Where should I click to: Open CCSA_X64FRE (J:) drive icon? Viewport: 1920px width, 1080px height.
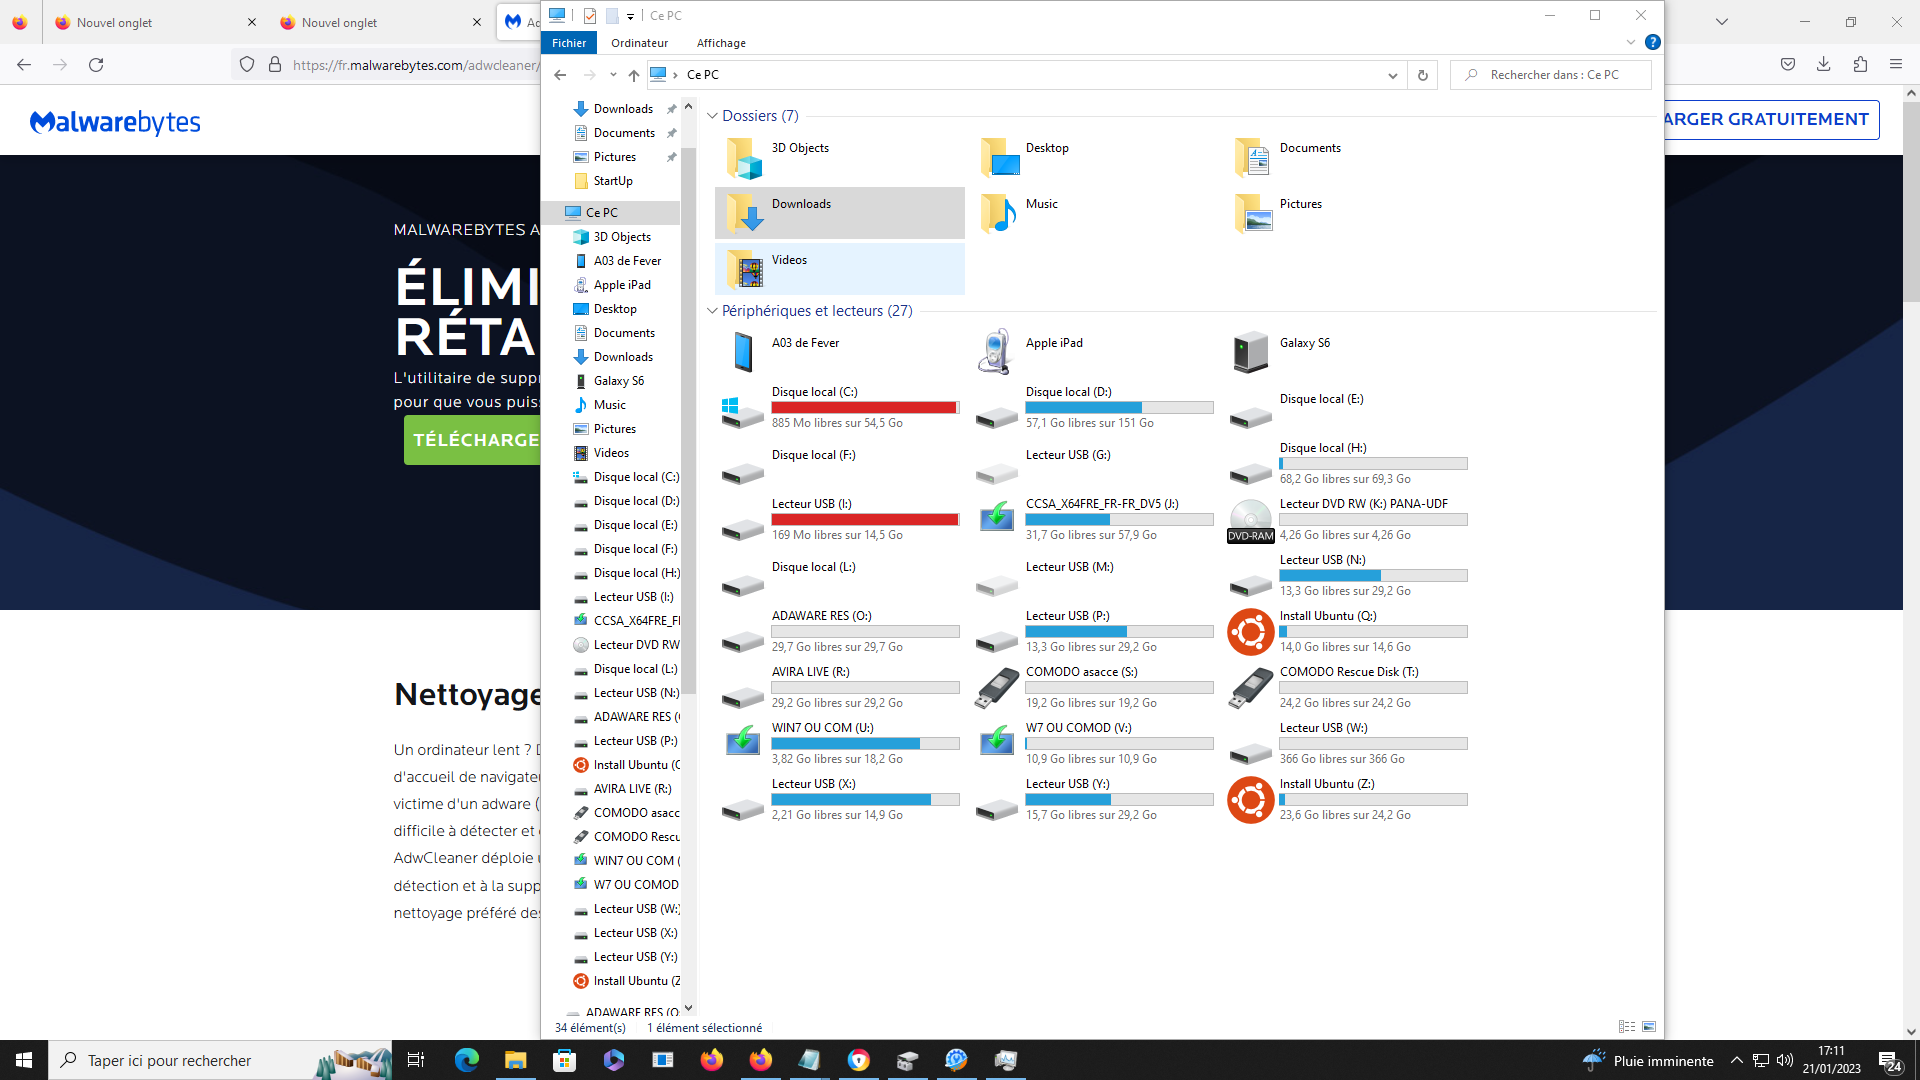click(x=997, y=517)
